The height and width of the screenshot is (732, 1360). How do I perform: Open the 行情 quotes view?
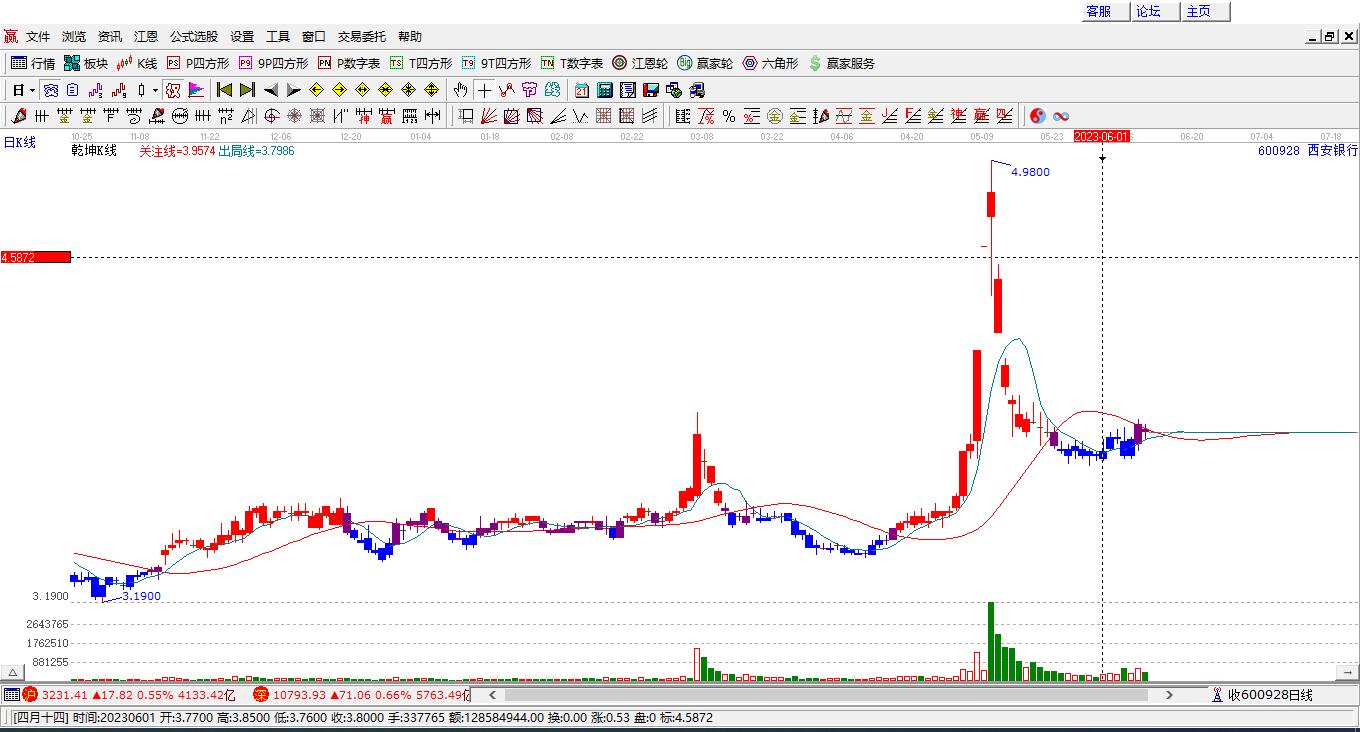(x=33, y=63)
